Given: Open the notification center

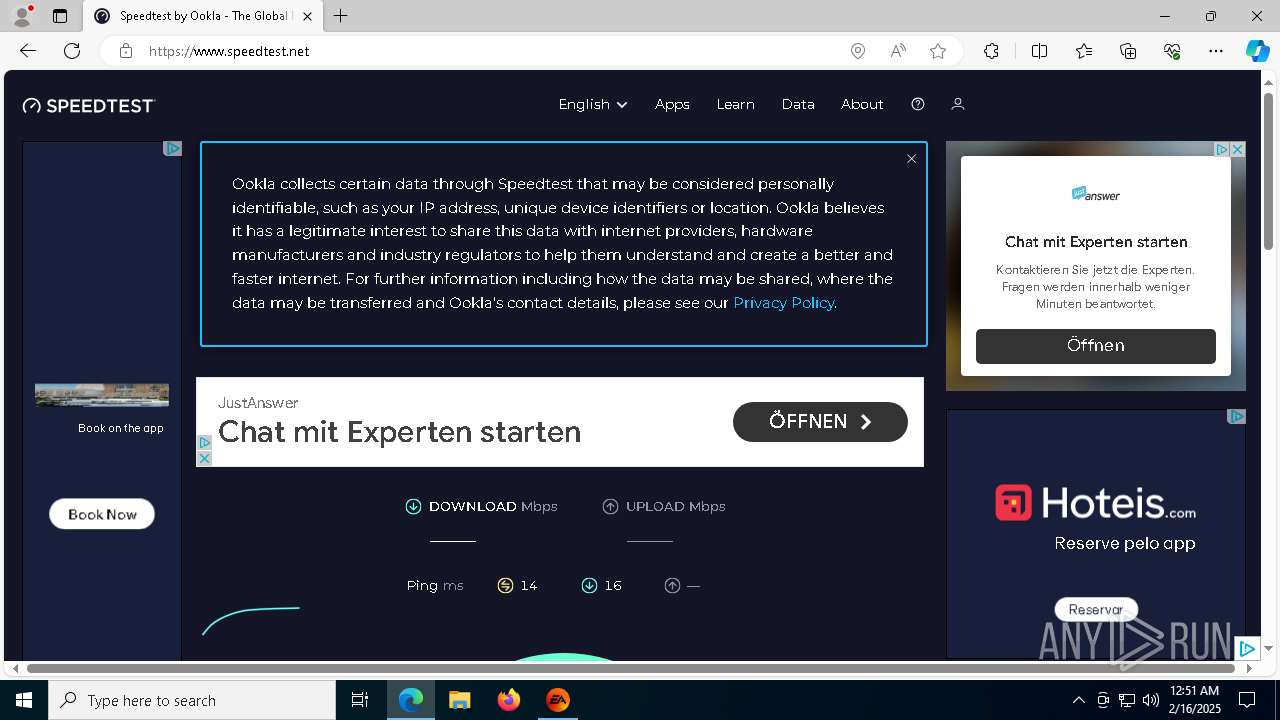Looking at the screenshot, I should point(1247,700).
